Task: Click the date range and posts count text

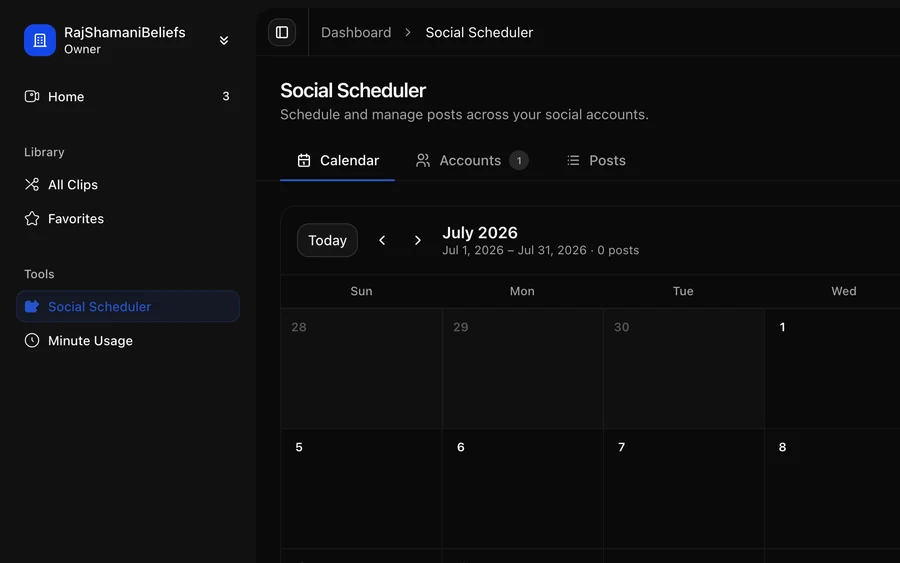Action: [x=541, y=250]
